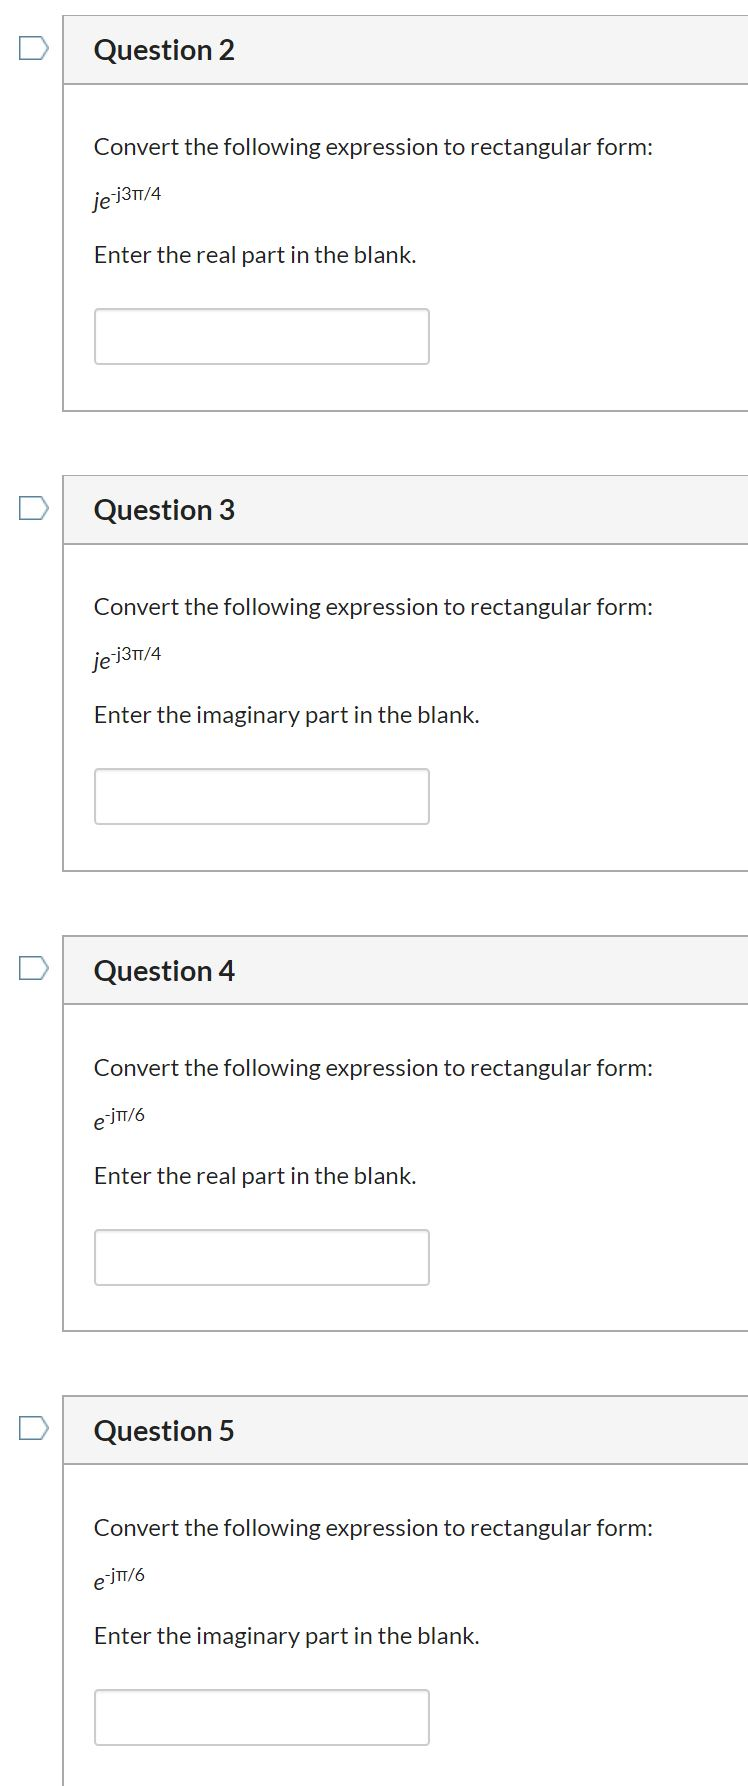748x1786 pixels.
Task: Click the answer blank under Question 2
Action: pyautogui.click(x=261, y=336)
